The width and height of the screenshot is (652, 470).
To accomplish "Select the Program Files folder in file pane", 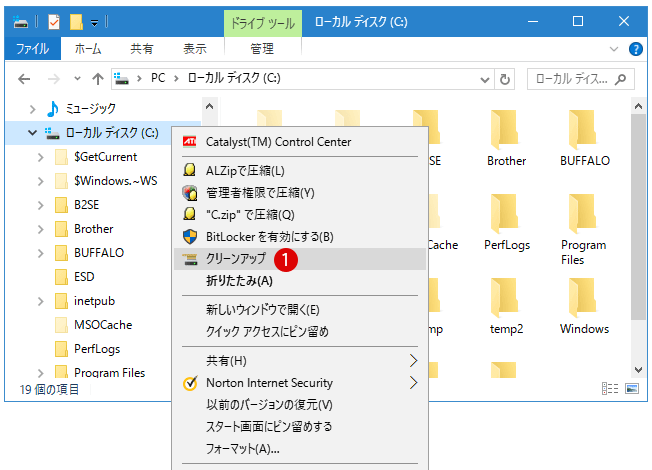I will (x=583, y=230).
